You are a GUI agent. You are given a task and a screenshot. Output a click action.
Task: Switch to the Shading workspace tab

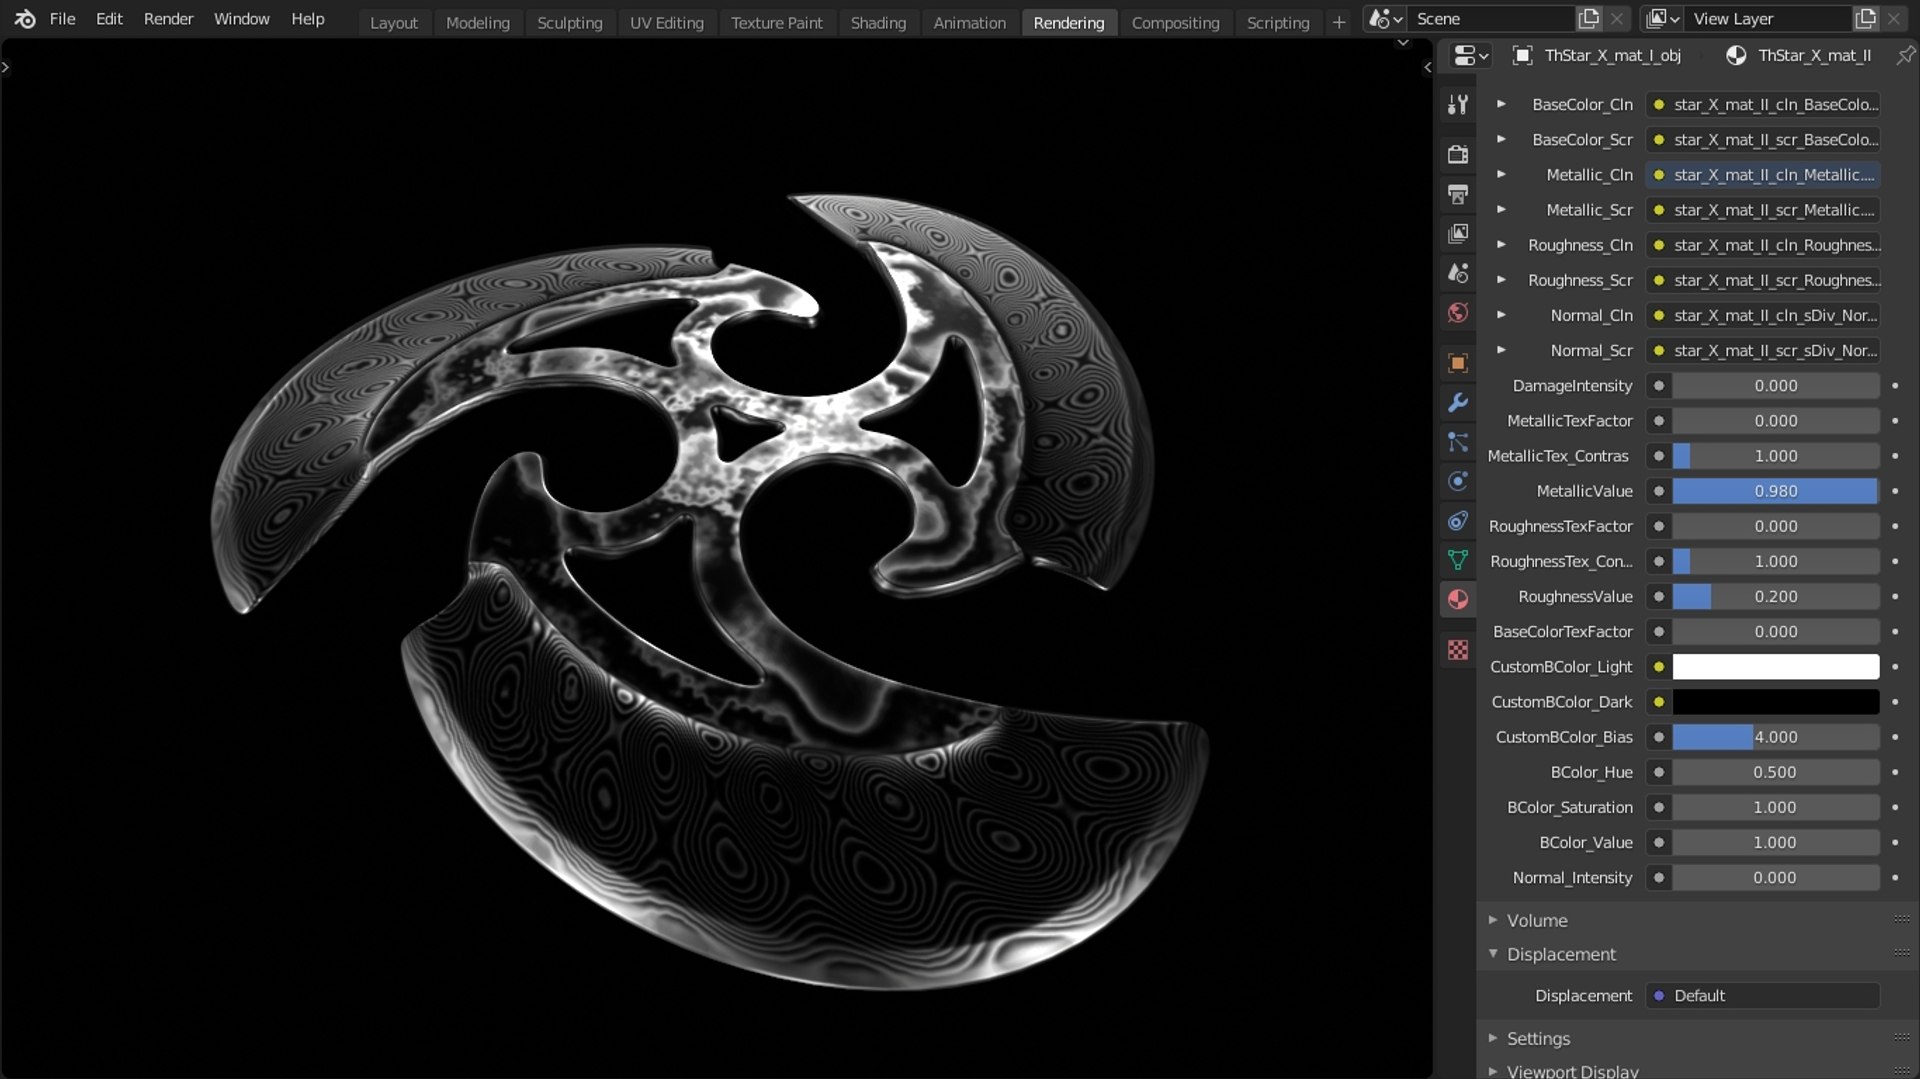pyautogui.click(x=878, y=22)
